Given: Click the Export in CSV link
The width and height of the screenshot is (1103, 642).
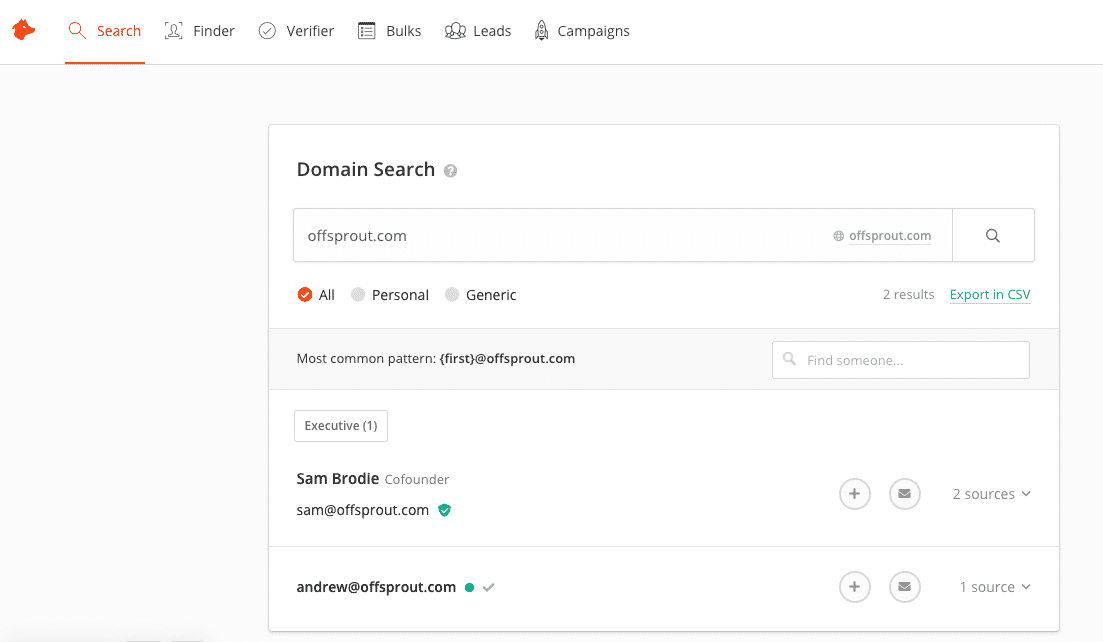Looking at the screenshot, I should click(990, 295).
